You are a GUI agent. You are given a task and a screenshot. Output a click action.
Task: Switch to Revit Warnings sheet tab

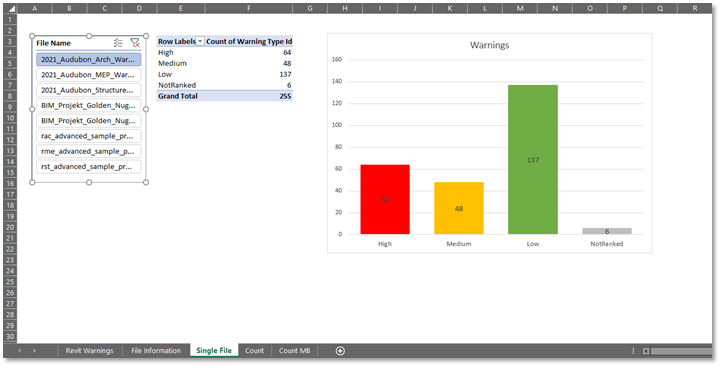[90, 350]
